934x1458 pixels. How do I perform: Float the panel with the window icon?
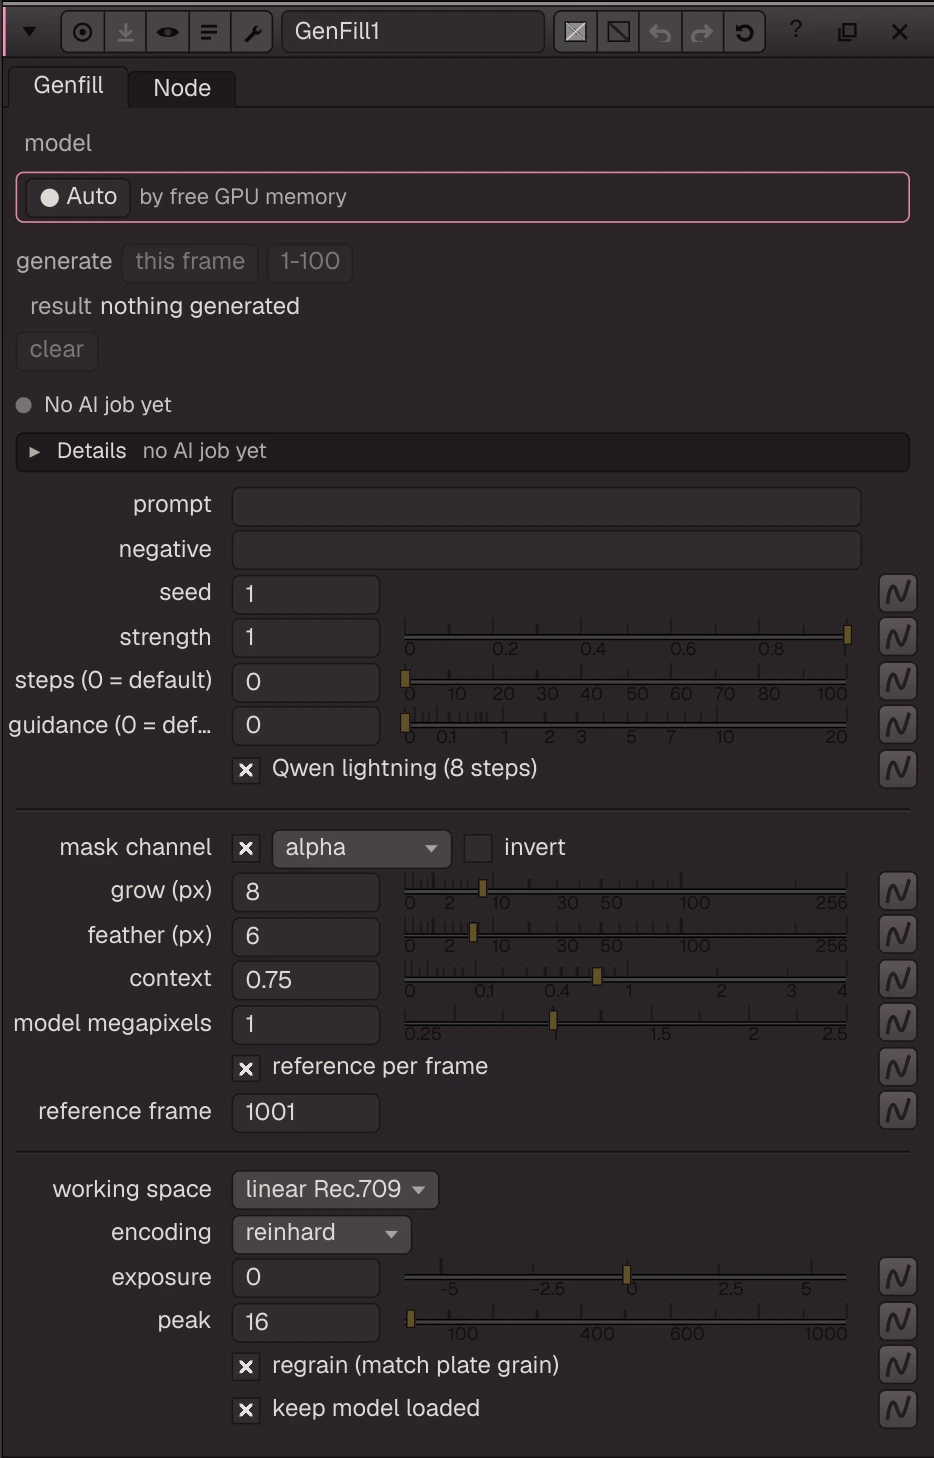pos(847,32)
